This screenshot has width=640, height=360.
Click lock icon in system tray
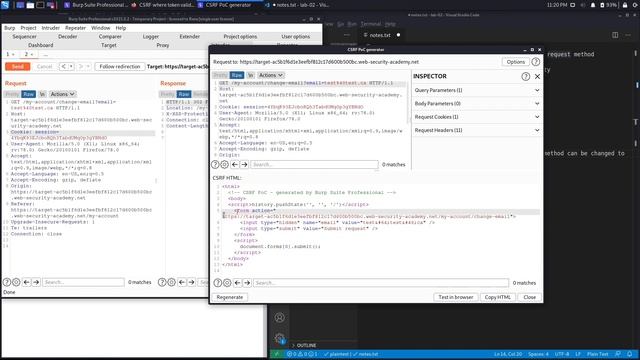pos(625,5)
